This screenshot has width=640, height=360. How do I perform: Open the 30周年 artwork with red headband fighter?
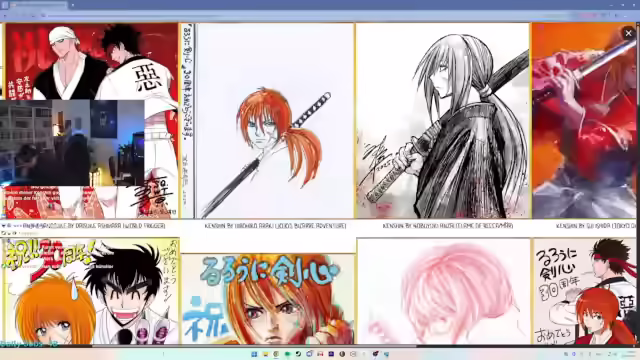[x=584, y=291]
